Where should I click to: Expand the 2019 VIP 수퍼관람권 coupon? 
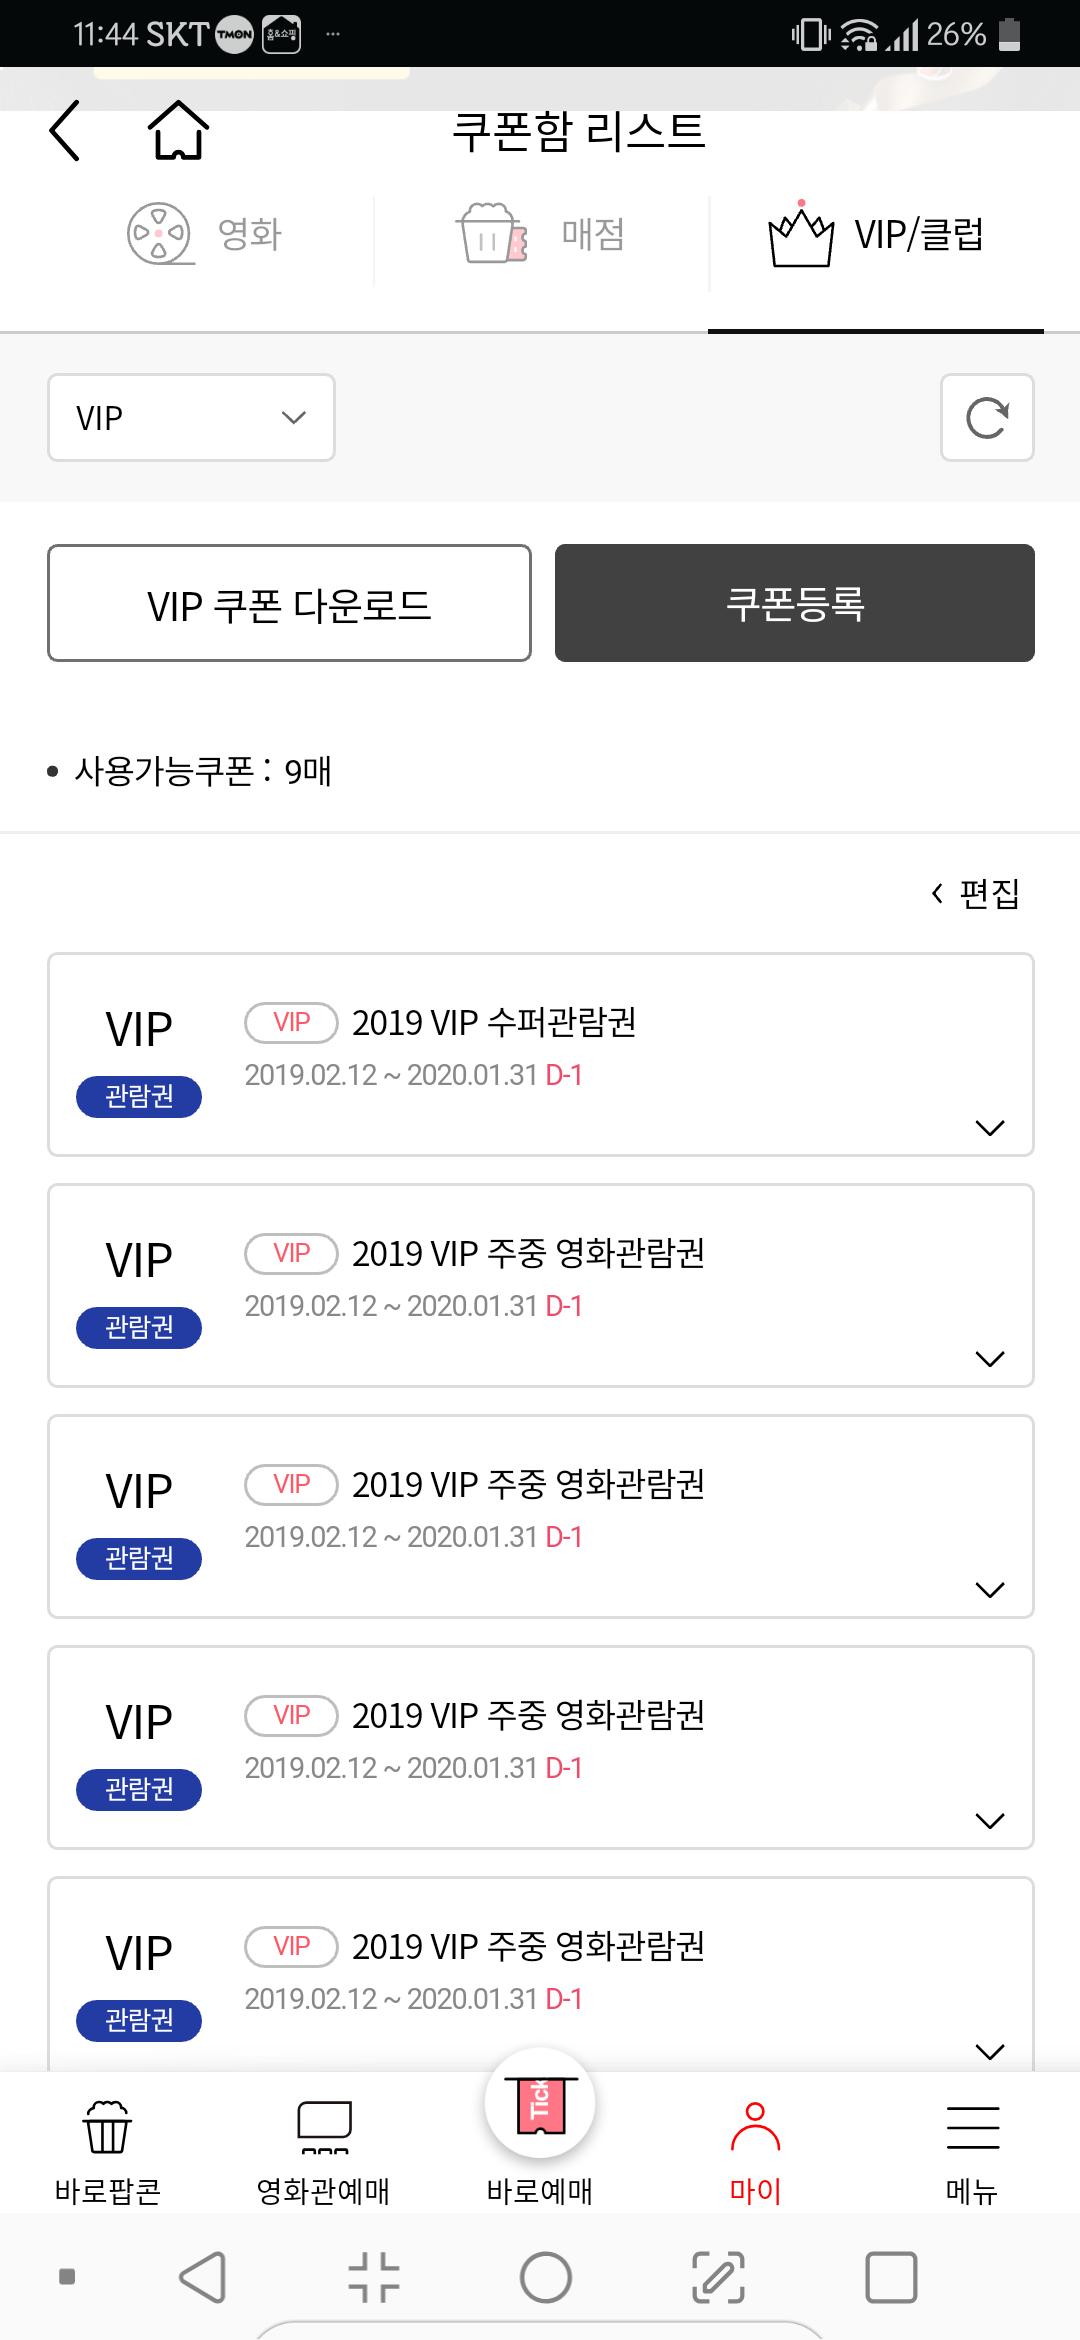(989, 1128)
